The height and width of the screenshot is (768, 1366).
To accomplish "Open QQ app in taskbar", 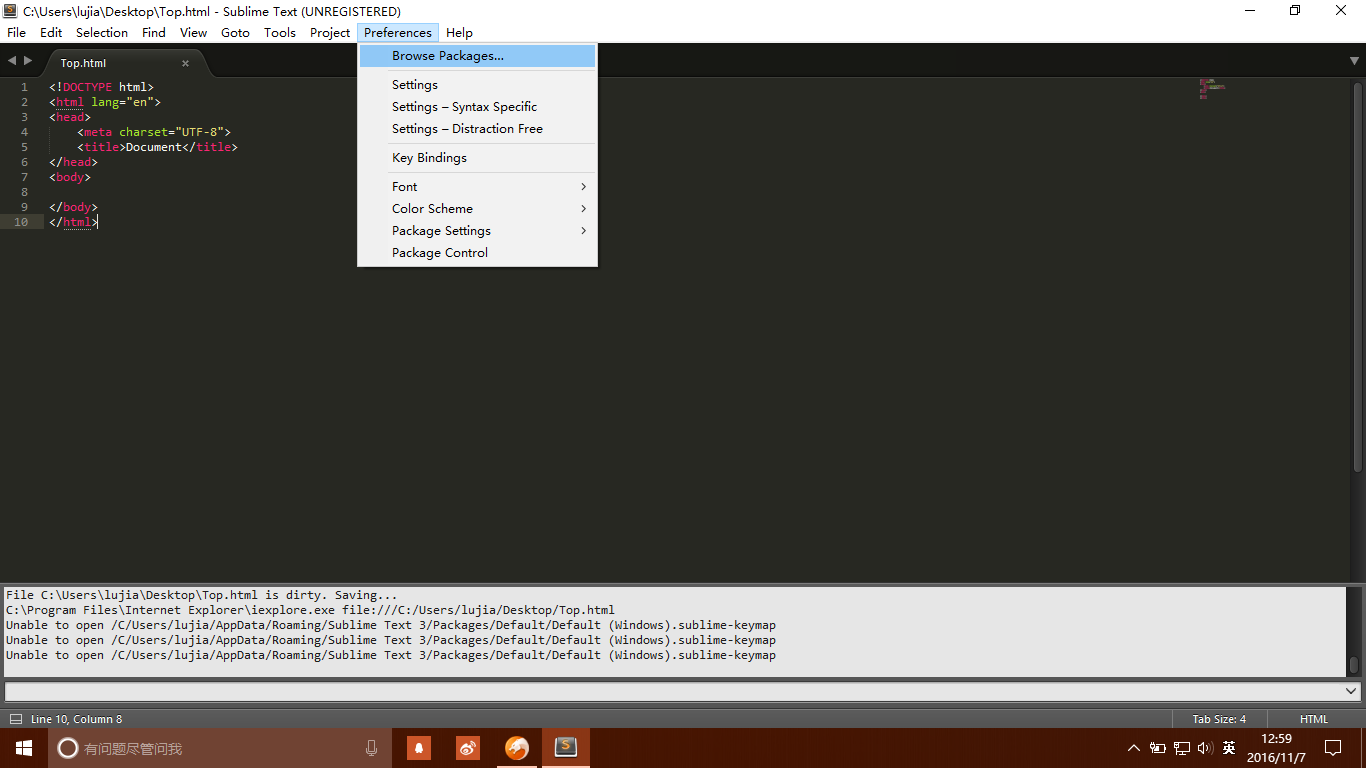I will pyautogui.click(x=419, y=748).
